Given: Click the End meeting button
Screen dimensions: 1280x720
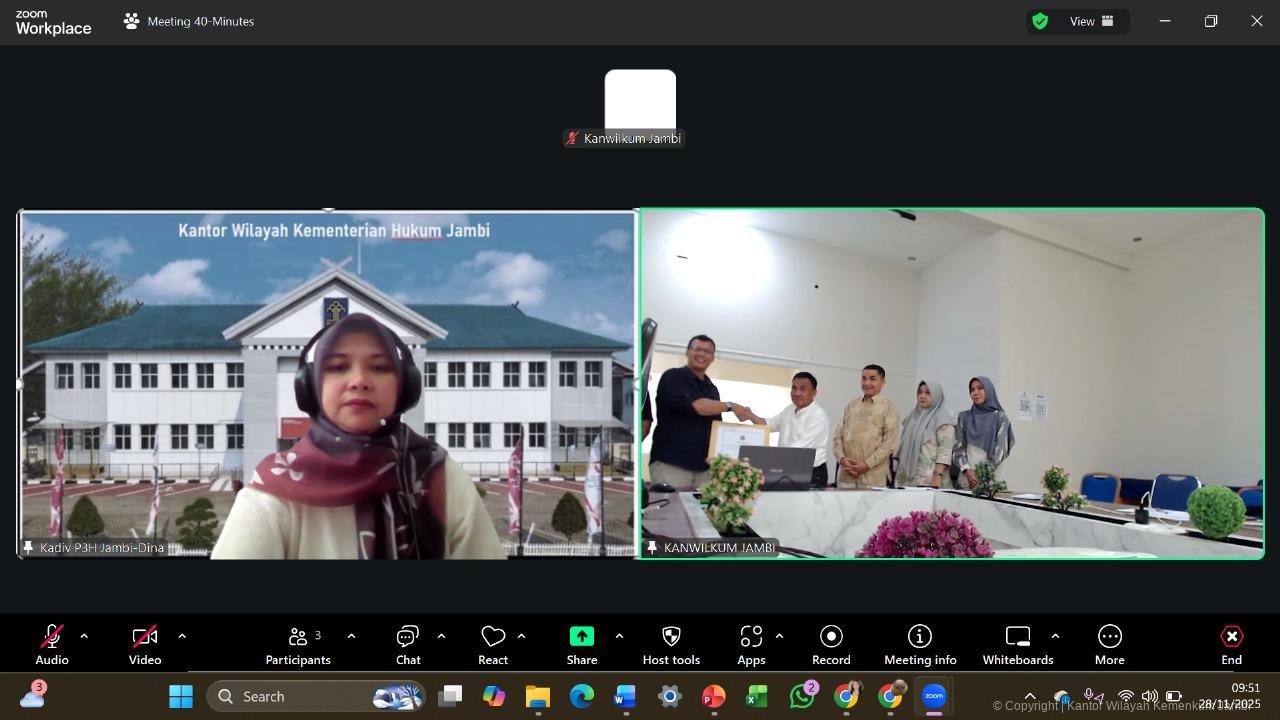Looking at the screenshot, I should click(1231, 645).
